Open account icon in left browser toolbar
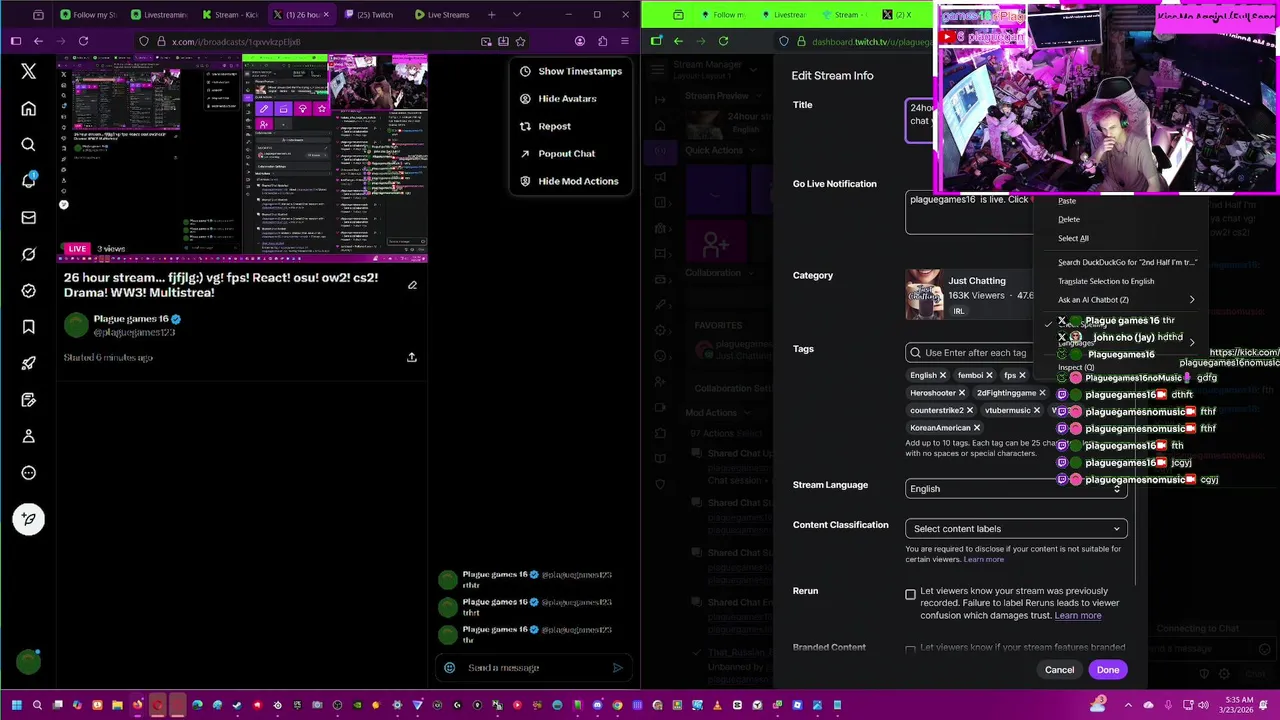The image size is (1280, 720). pyautogui.click(x=580, y=41)
